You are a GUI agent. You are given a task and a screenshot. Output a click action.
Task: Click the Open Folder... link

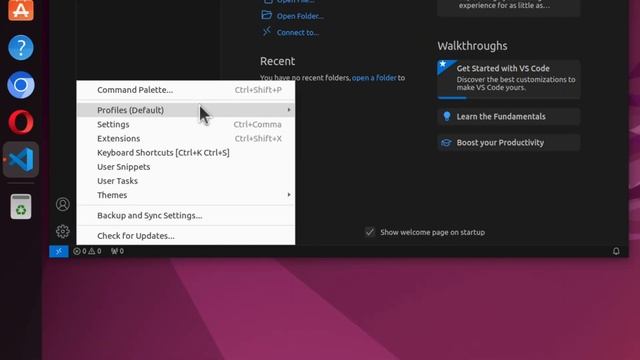tap(300, 16)
